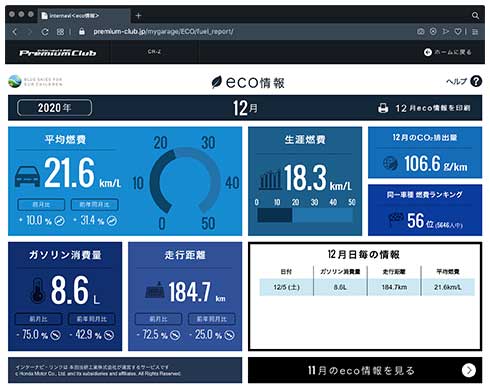The width and height of the screenshot is (490, 391).
Task: Click the Premium Club logo link
Action: coord(58,53)
